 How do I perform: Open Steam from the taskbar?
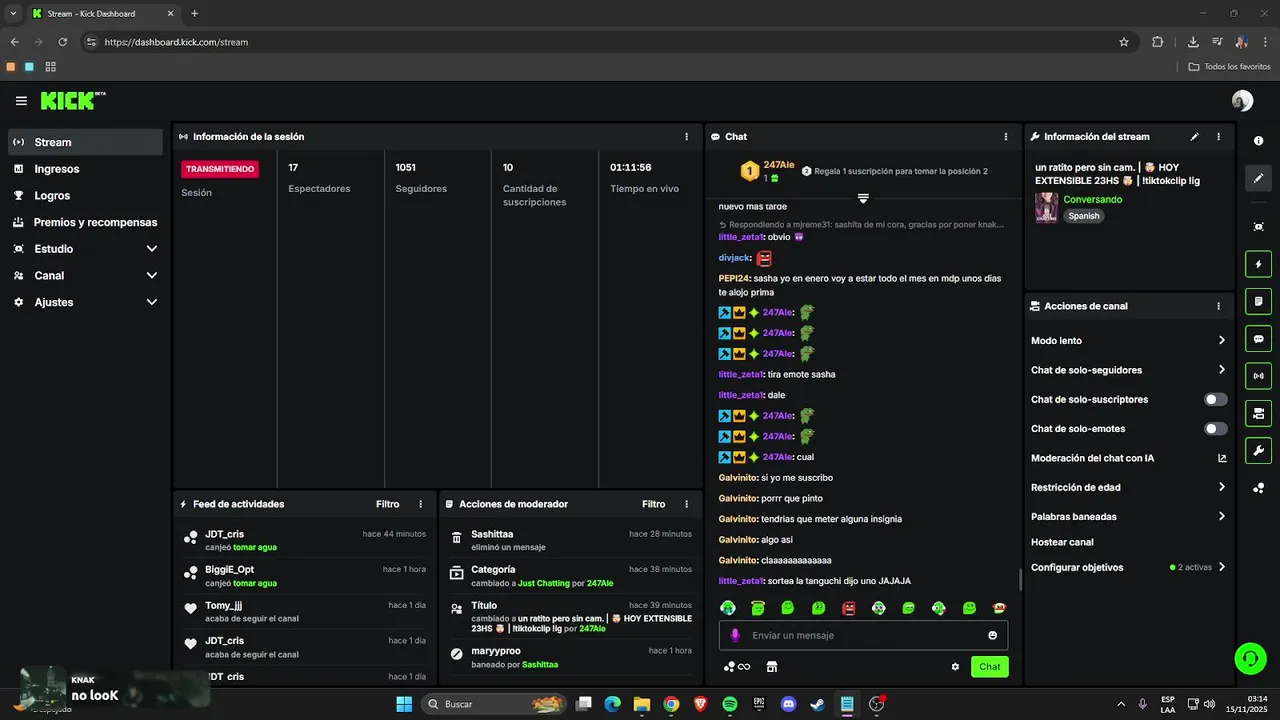pyautogui.click(x=817, y=704)
